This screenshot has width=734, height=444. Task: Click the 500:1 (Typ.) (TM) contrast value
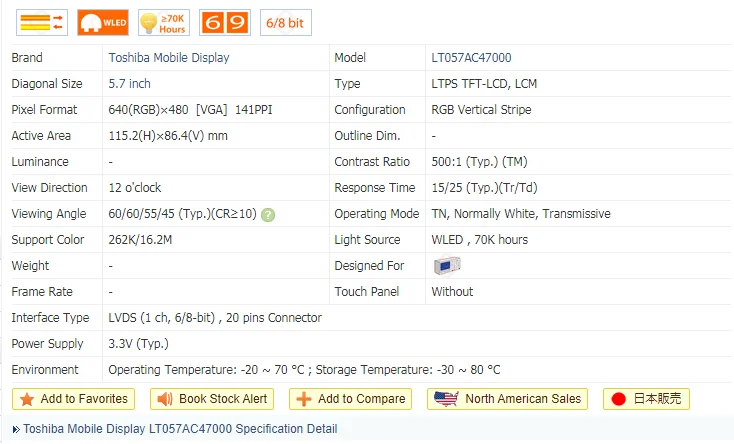click(479, 162)
